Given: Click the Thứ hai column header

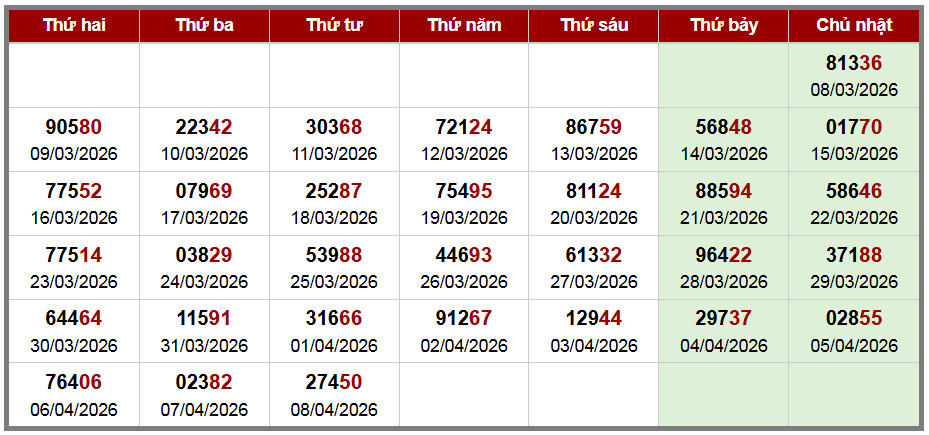Looking at the screenshot, I should tap(74, 26).
